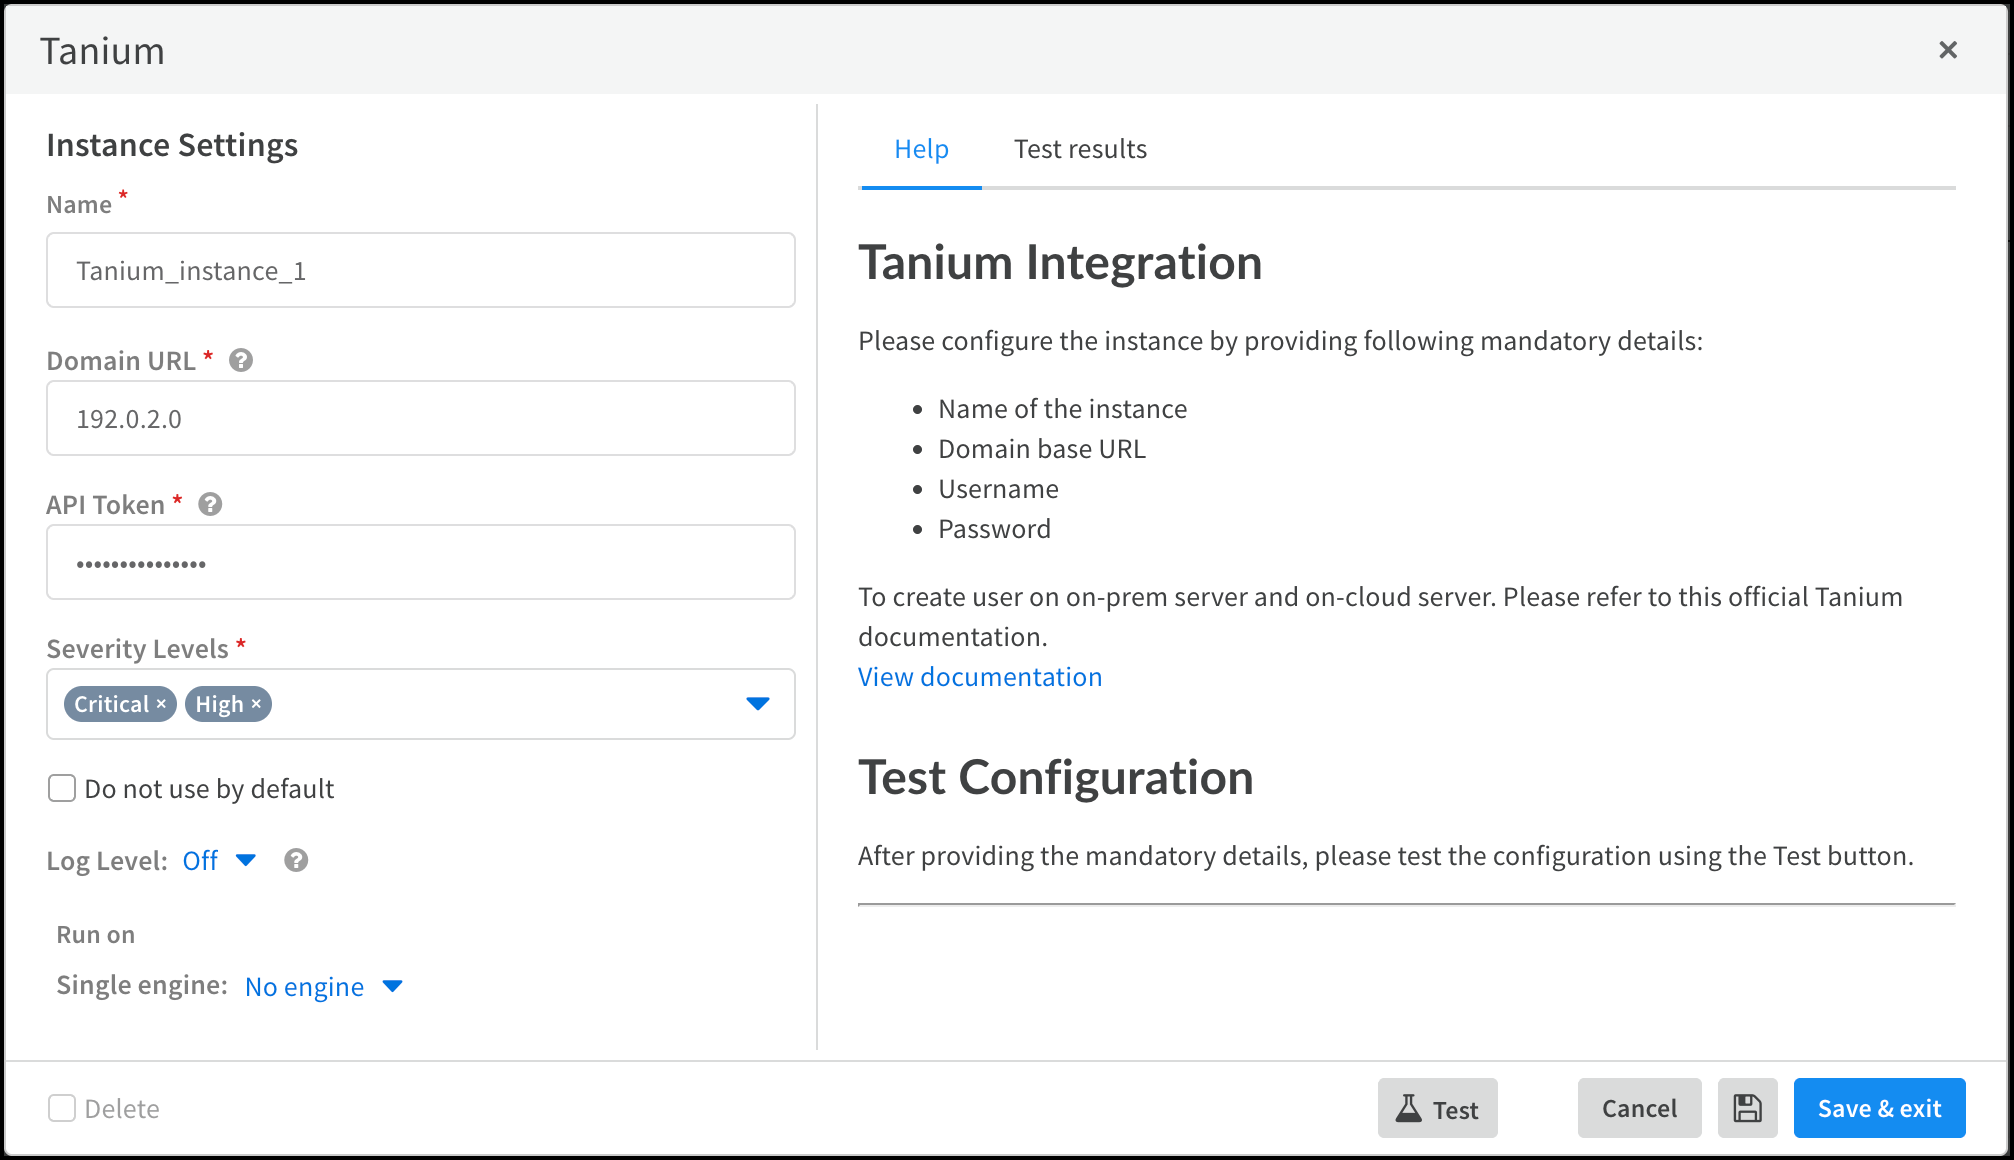Click the Cancel button
Viewport: 2014px width, 1160px height.
[x=1639, y=1108]
